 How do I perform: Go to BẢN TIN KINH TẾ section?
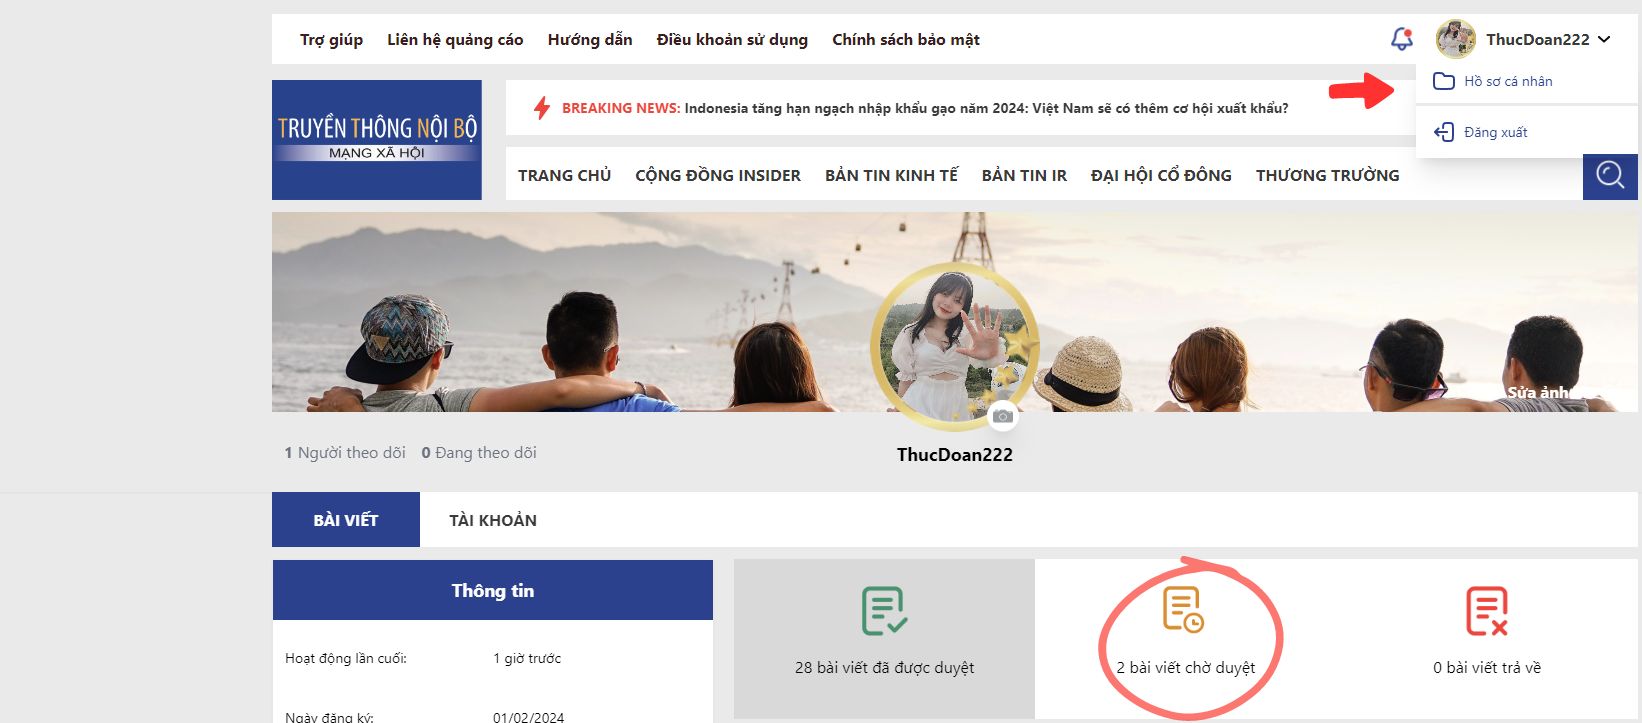pos(891,175)
